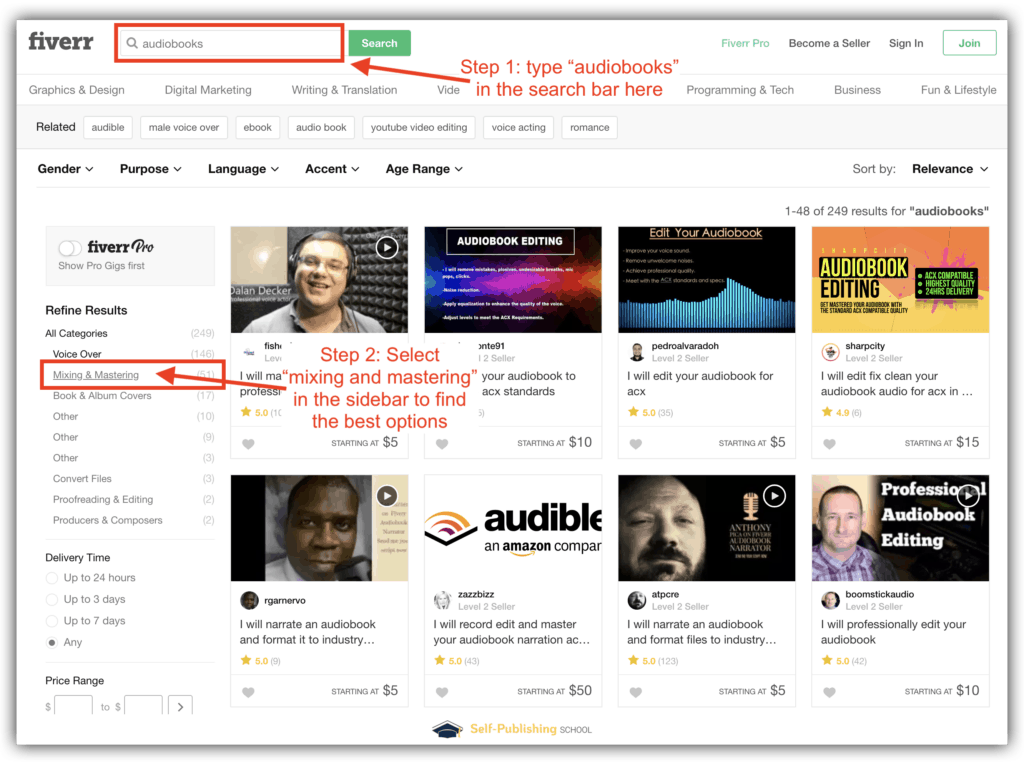Play the Dalan Decker gig video
1024x775 pixels.
[x=387, y=247]
